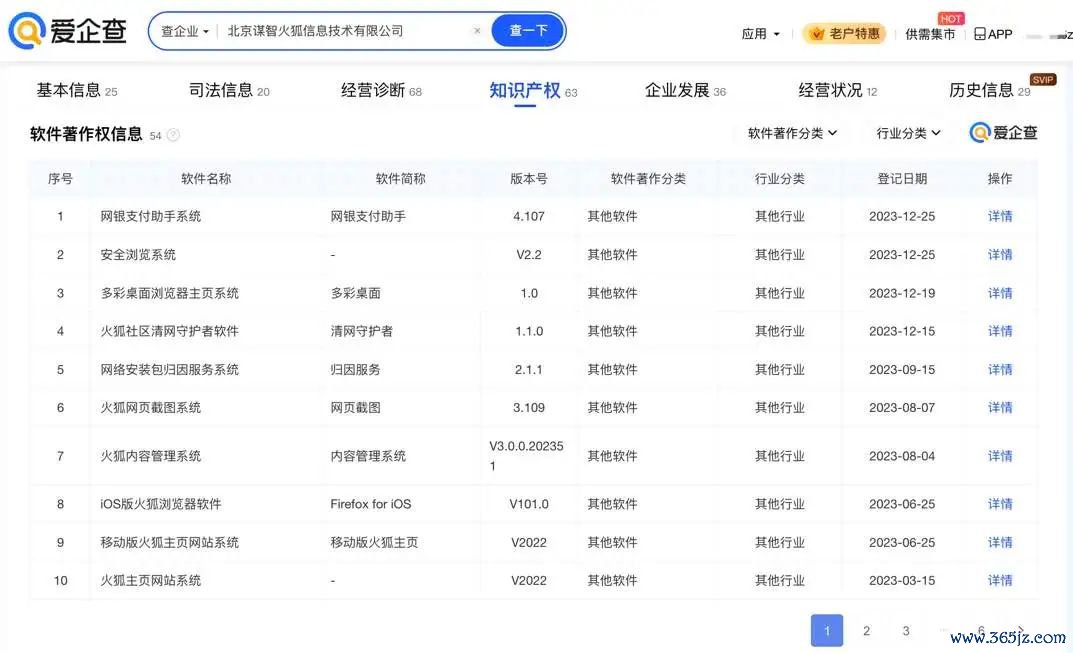Select the 网银支付助手系统 software name
Image resolution: width=1073 pixels, height=653 pixels.
(151, 216)
